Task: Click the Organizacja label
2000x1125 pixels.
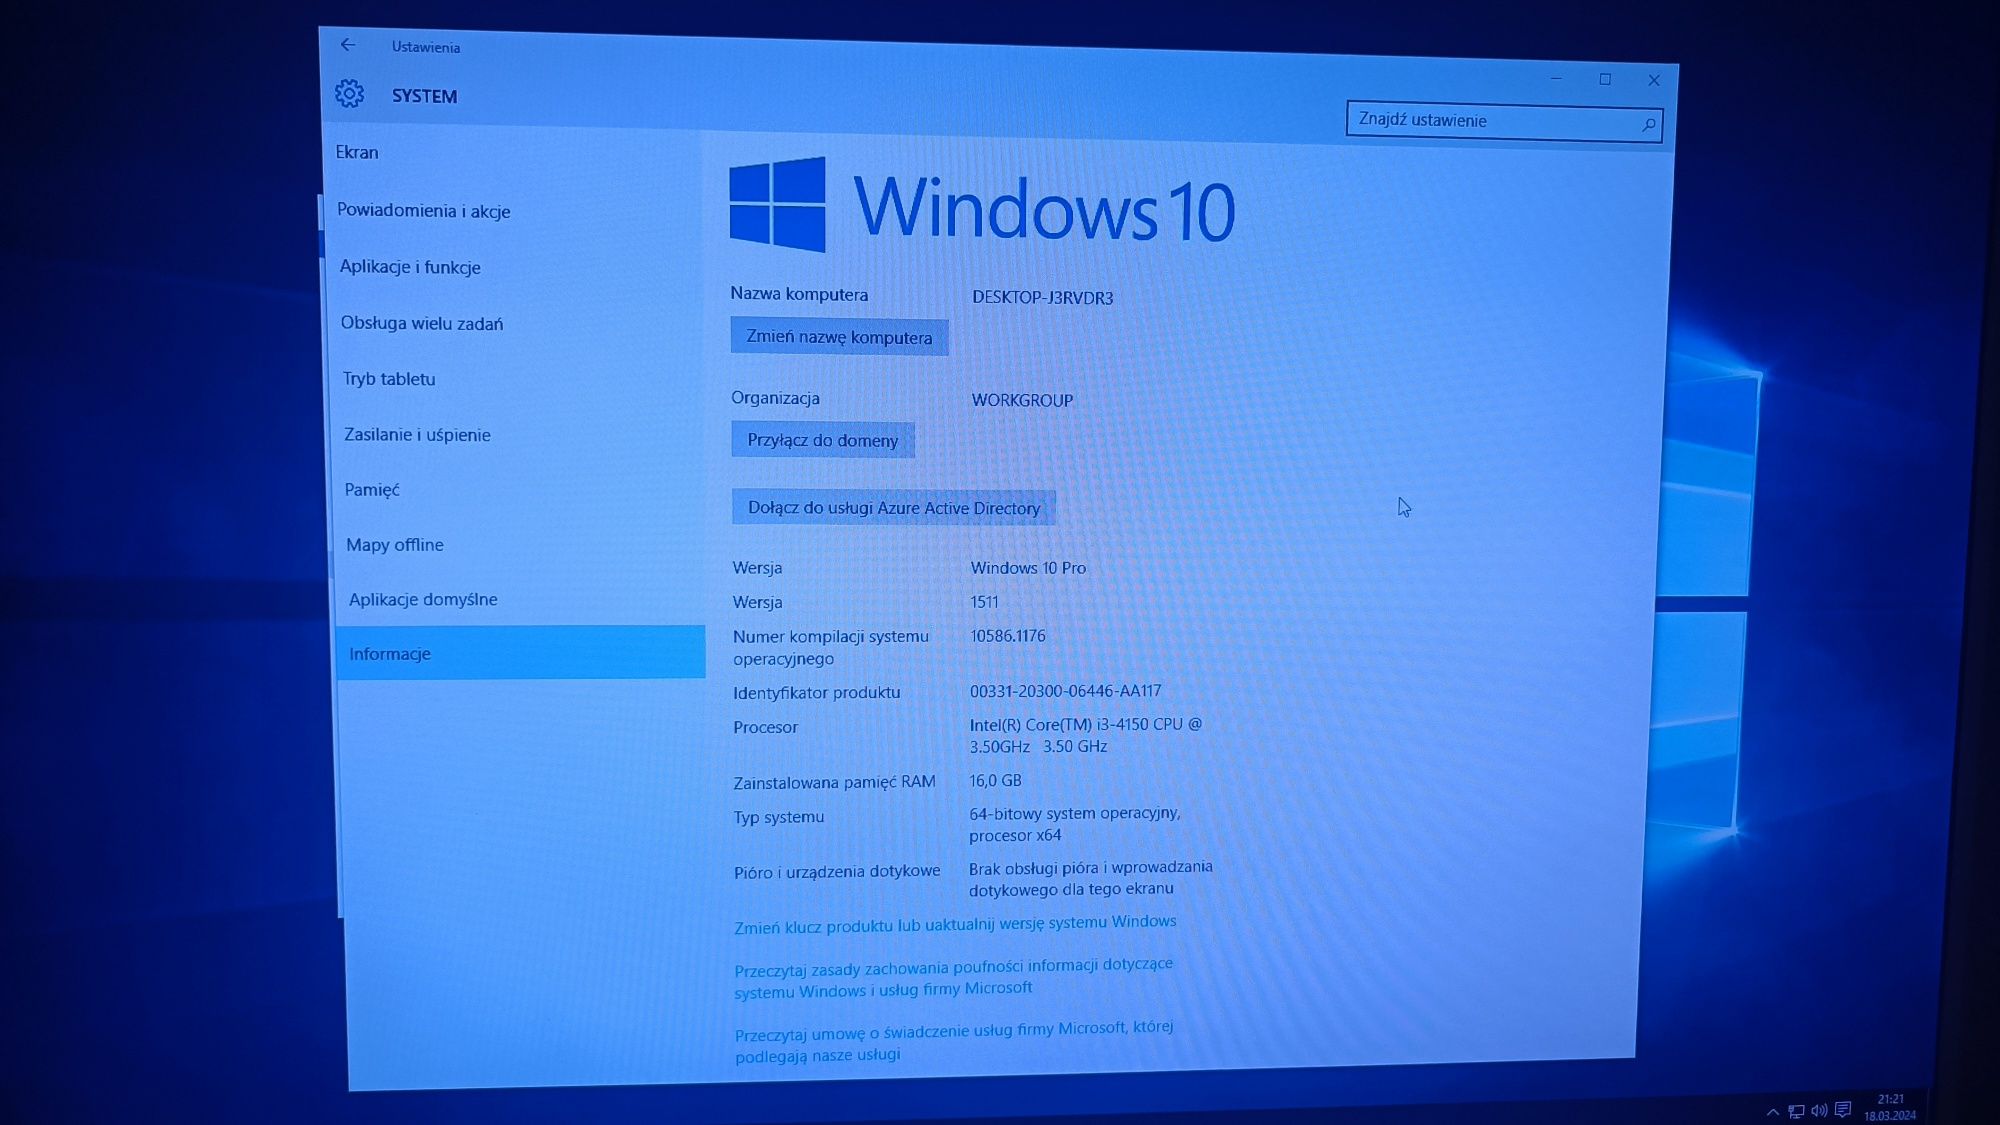Action: click(775, 398)
